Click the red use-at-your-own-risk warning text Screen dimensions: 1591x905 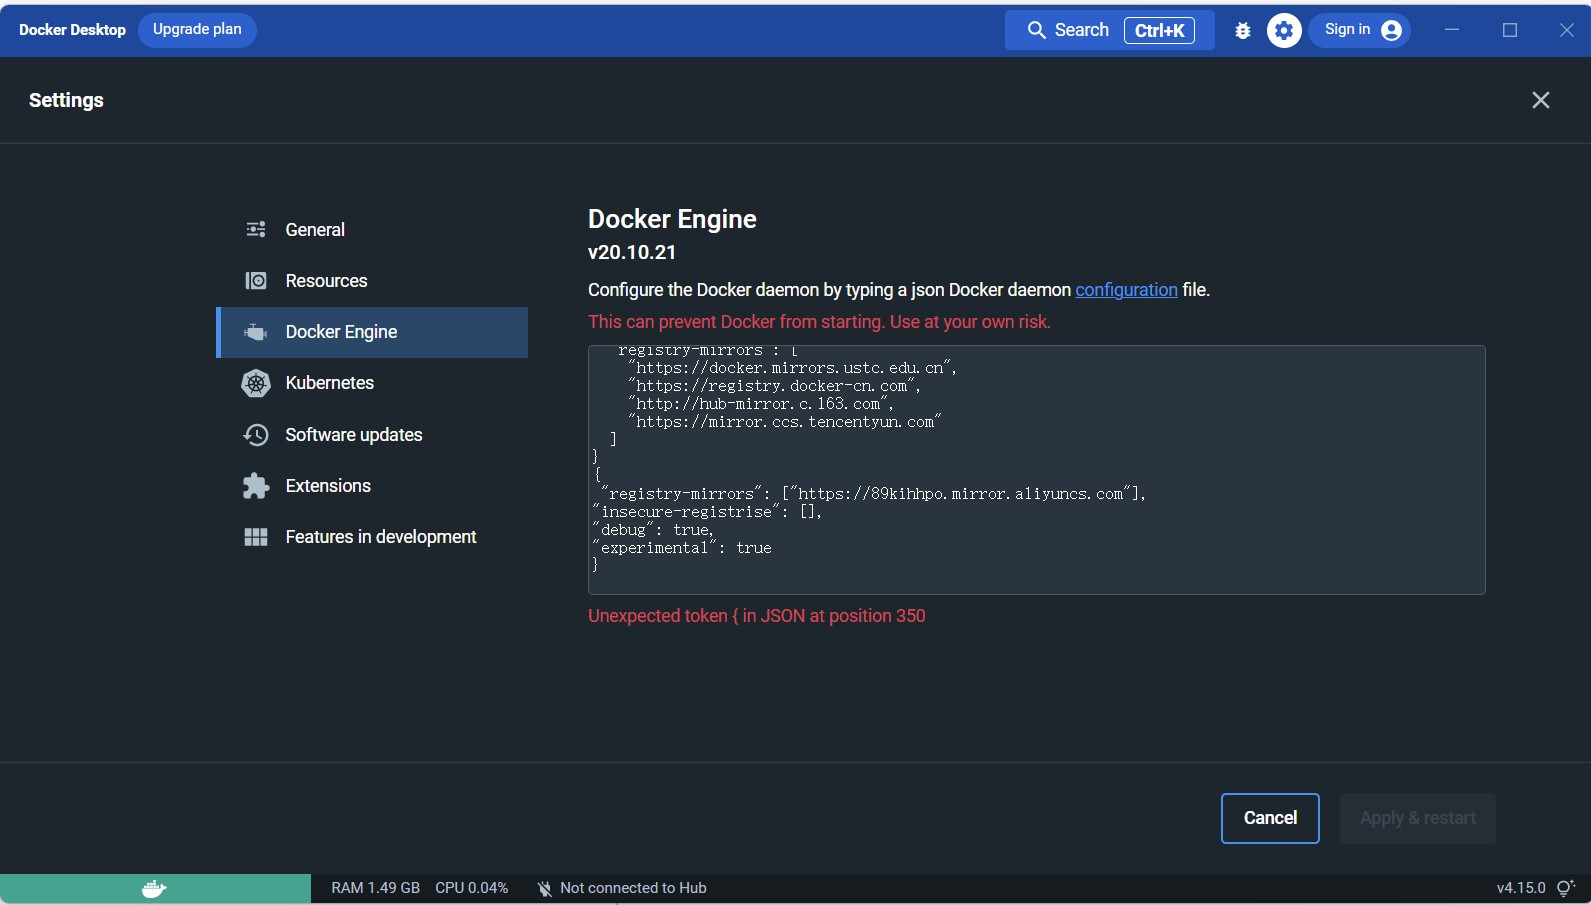coord(819,322)
